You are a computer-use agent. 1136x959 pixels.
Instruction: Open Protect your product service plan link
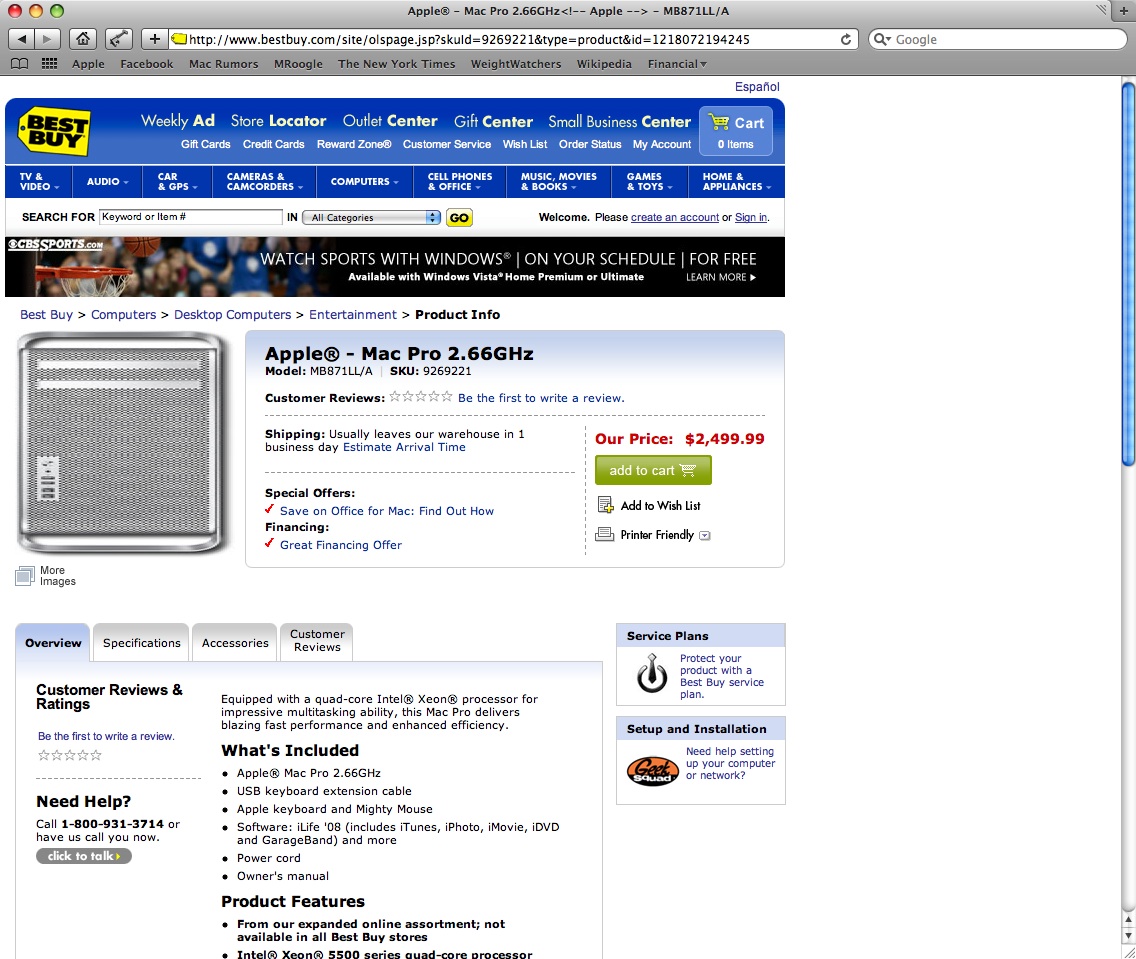[x=722, y=676]
